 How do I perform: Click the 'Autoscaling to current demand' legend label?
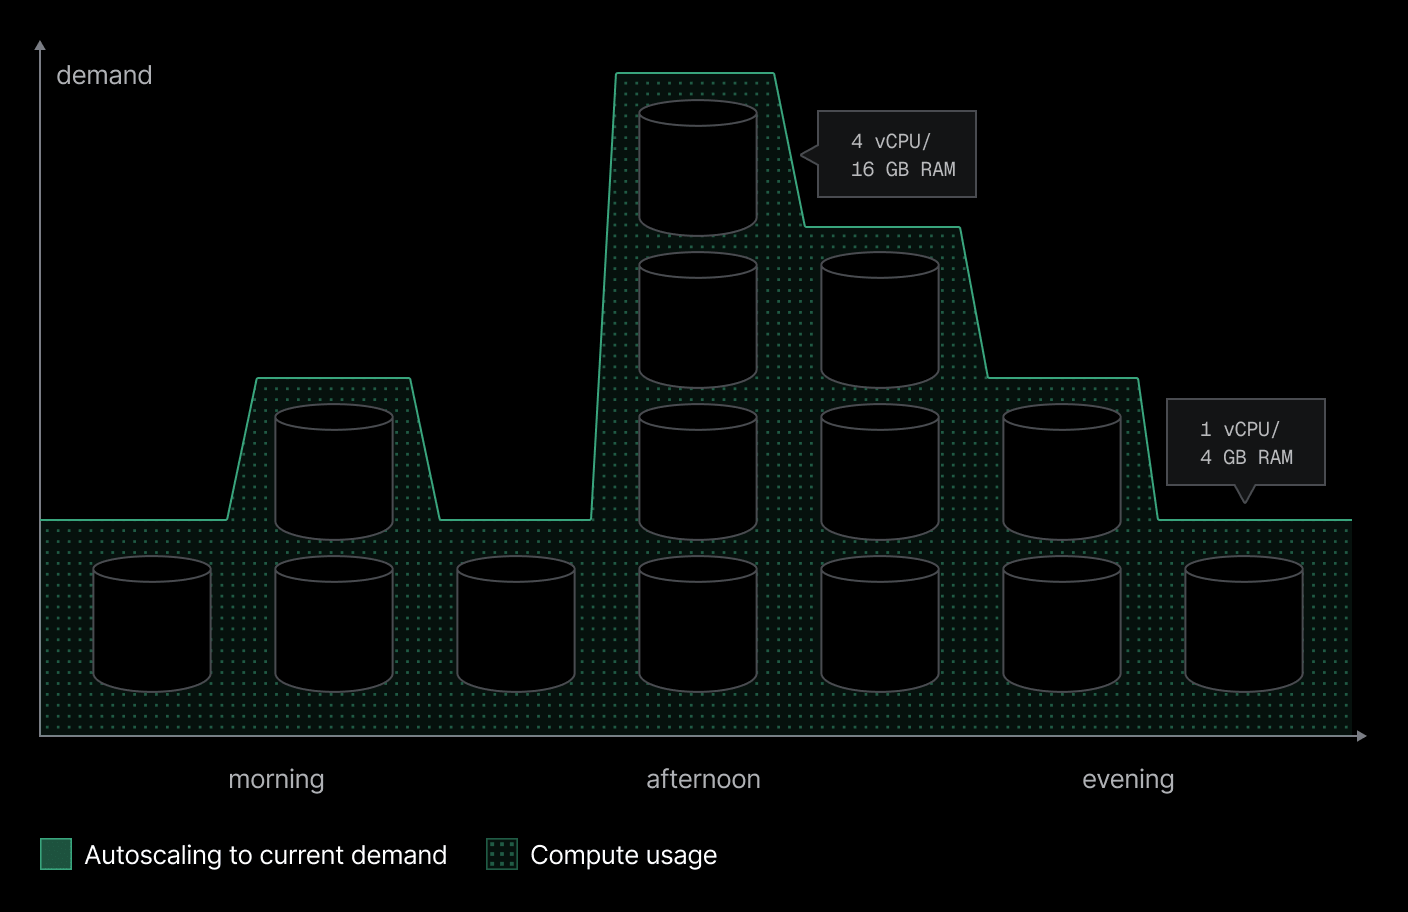click(266, 855)
